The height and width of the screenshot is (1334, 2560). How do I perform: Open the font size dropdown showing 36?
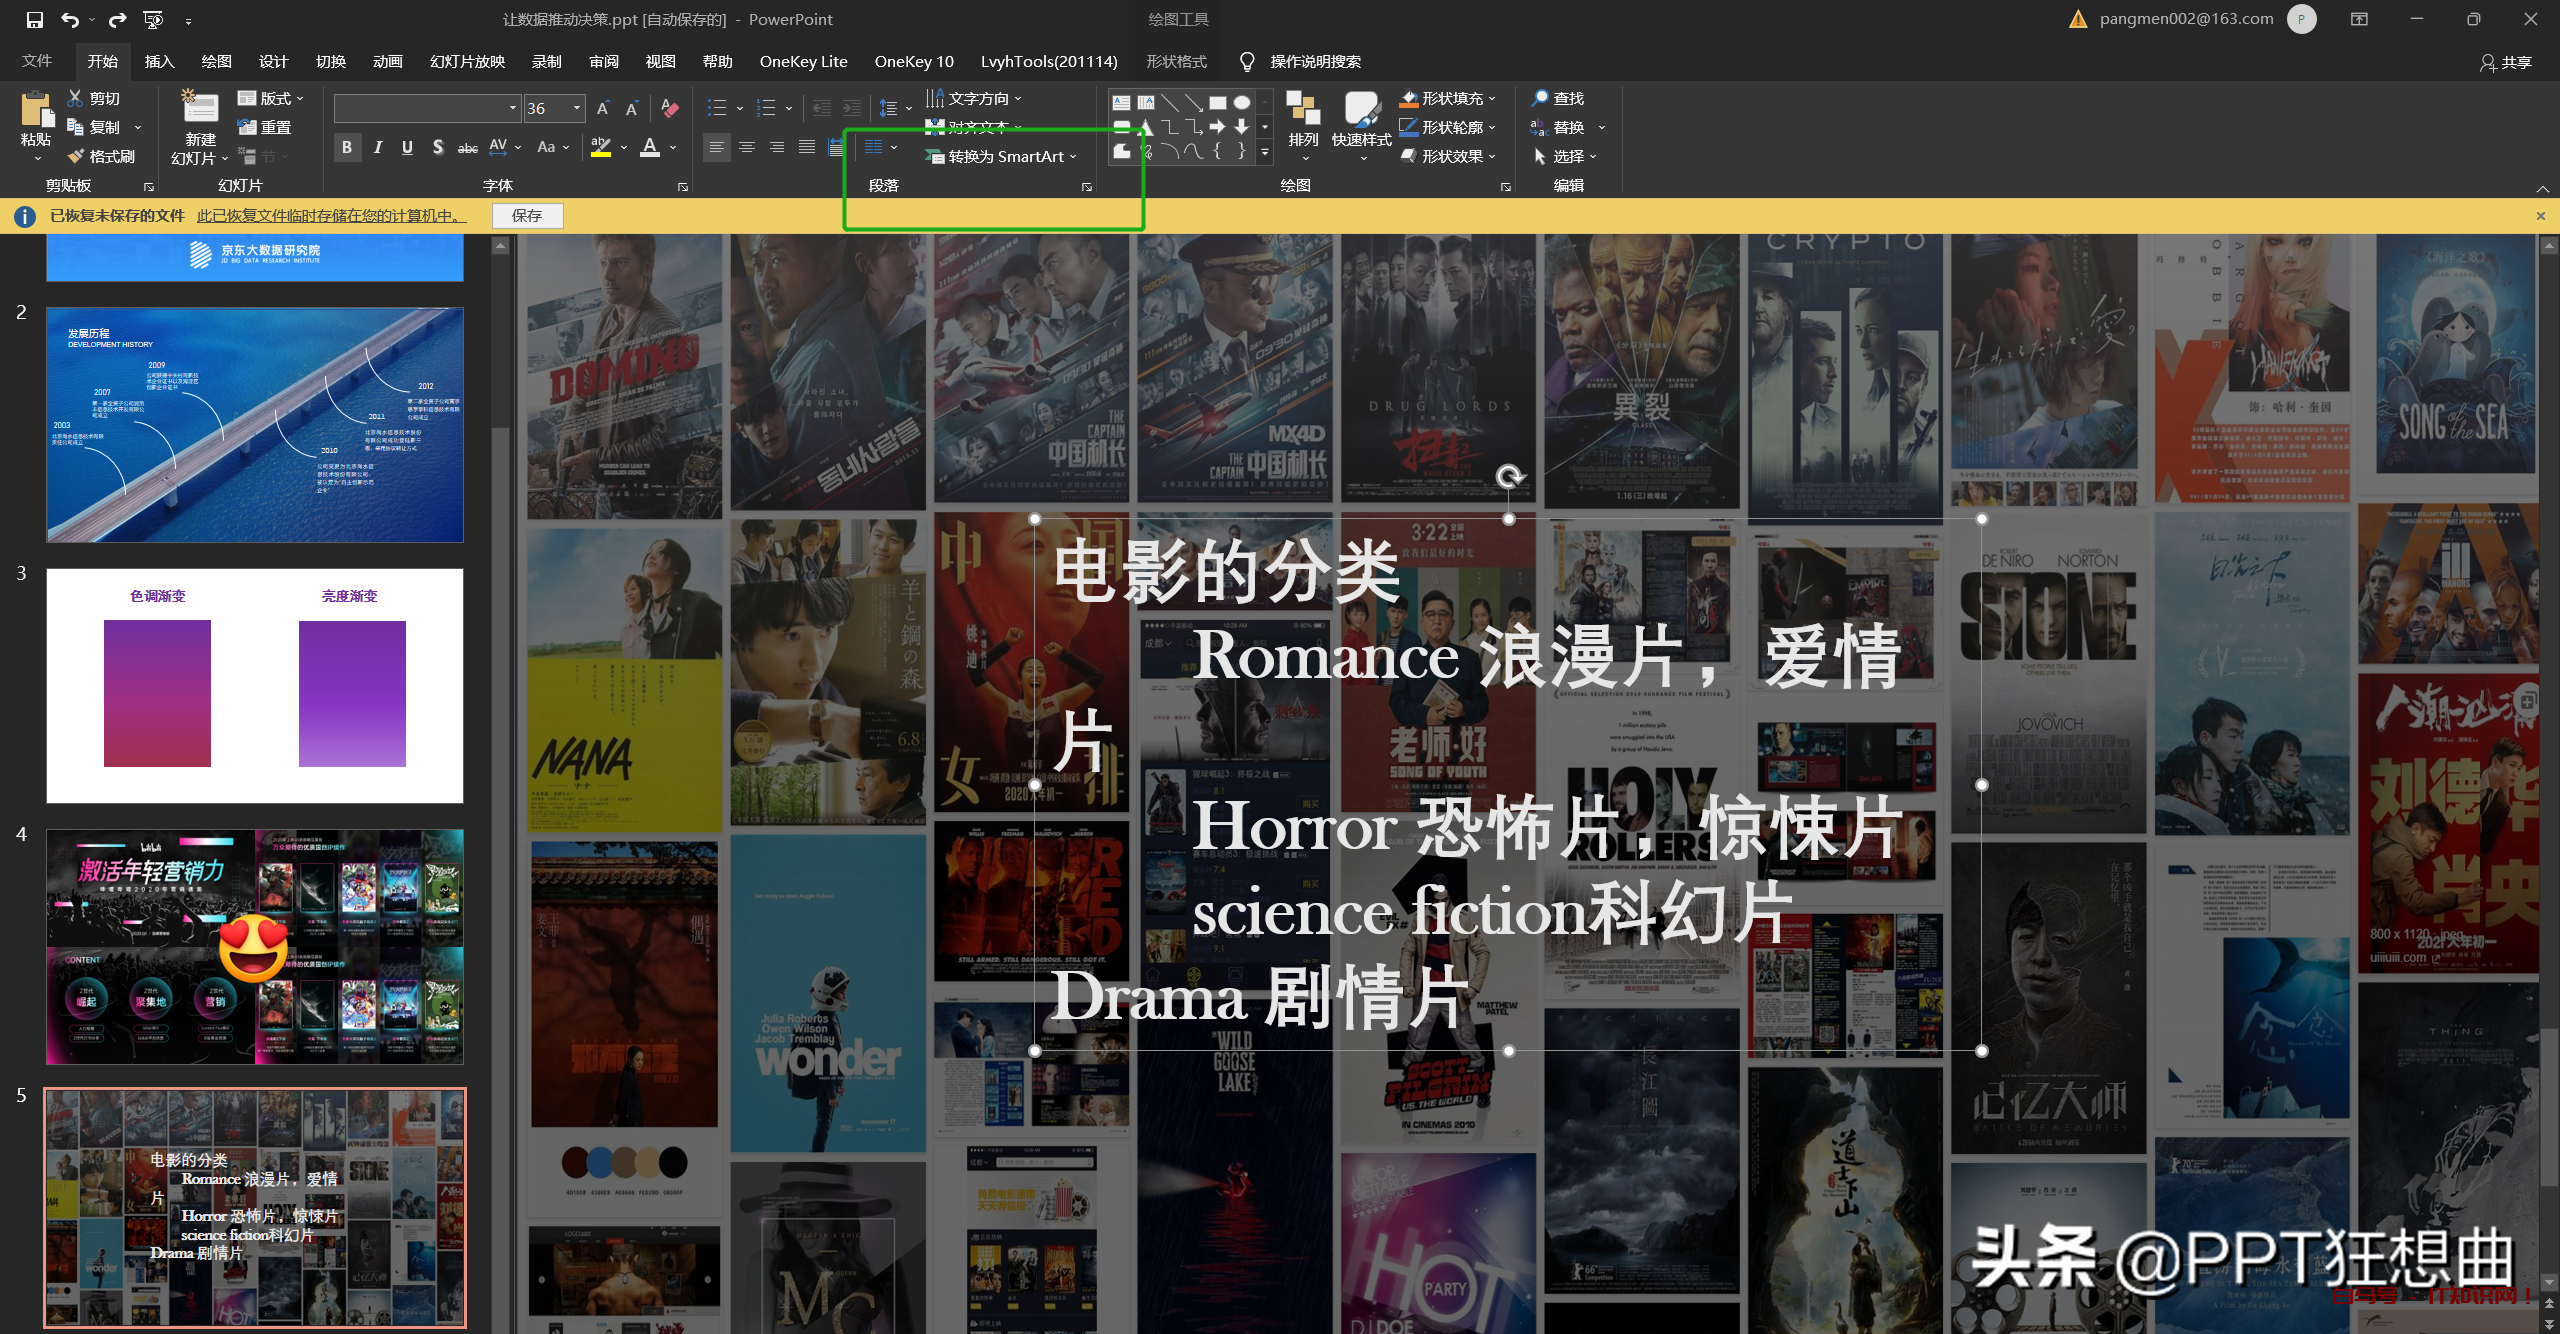point(577,108)
